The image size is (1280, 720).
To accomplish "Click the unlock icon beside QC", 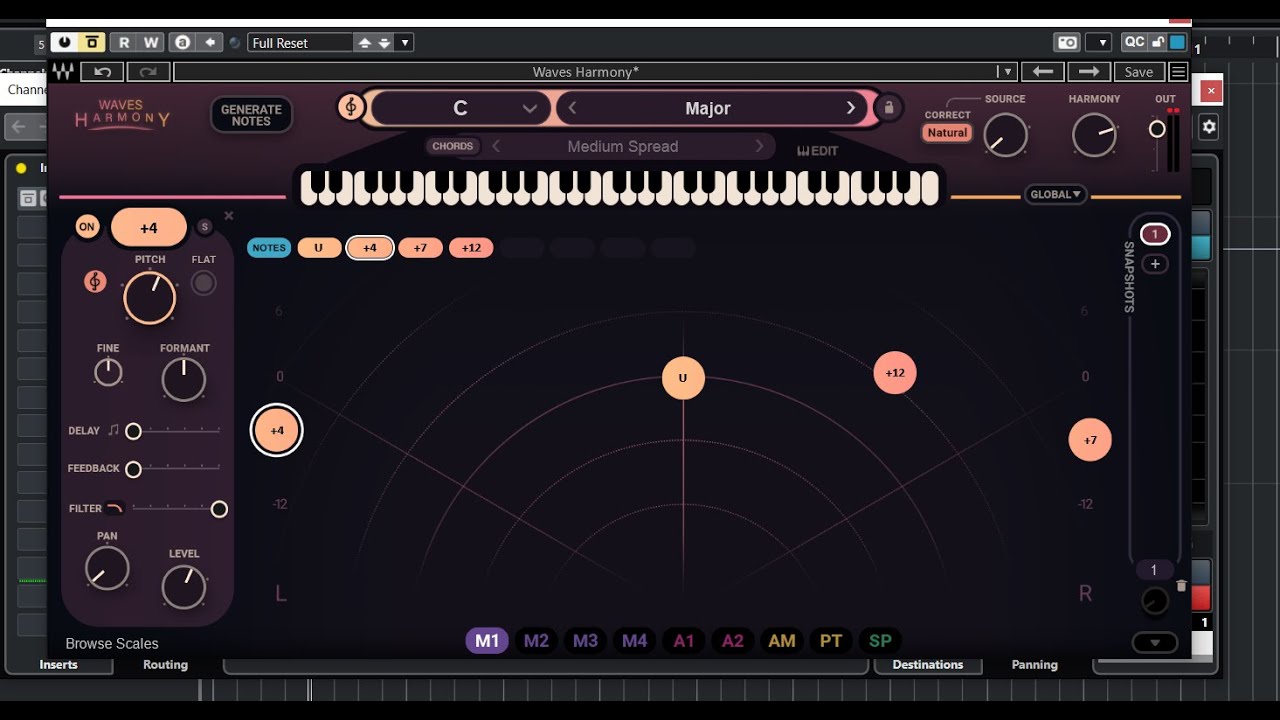I will (1158, 42).
